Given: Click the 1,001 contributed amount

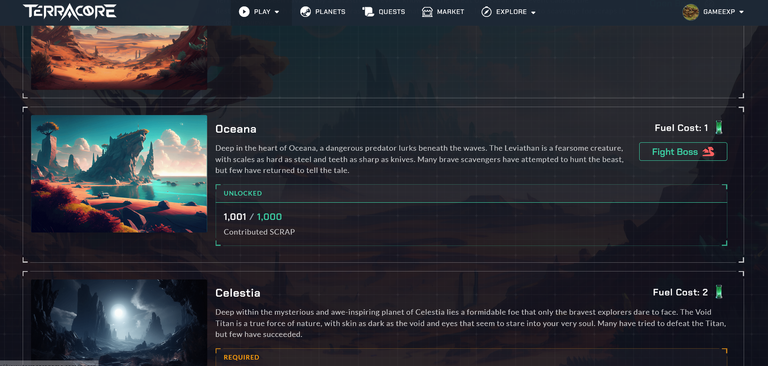Looking at the screenshot, I should coord(235,217).
